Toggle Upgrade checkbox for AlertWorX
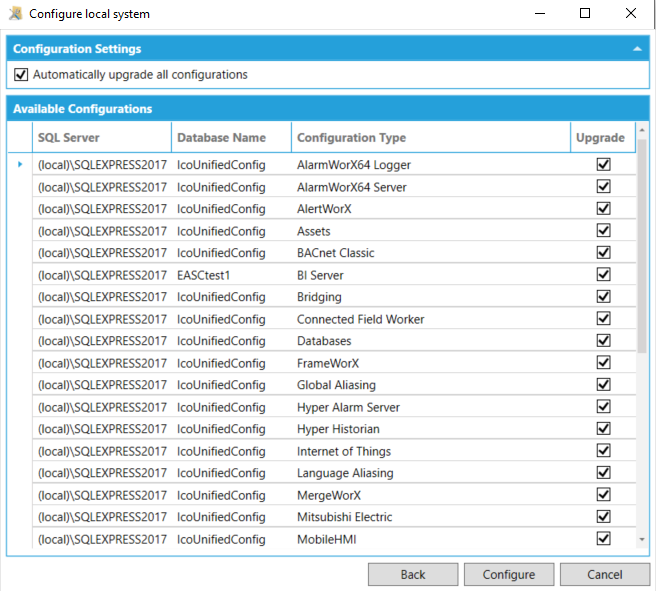This screenshot has height=591, width=656. (x=603, y=208)
